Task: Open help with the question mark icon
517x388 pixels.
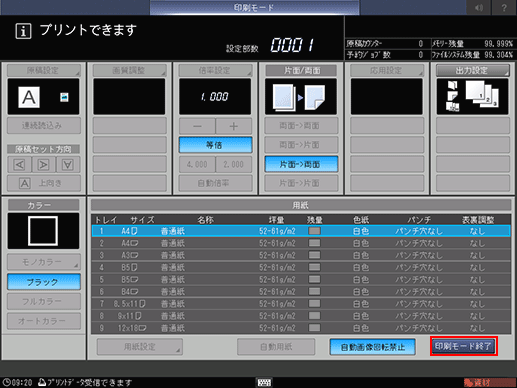Action: [x=504, y=7]
